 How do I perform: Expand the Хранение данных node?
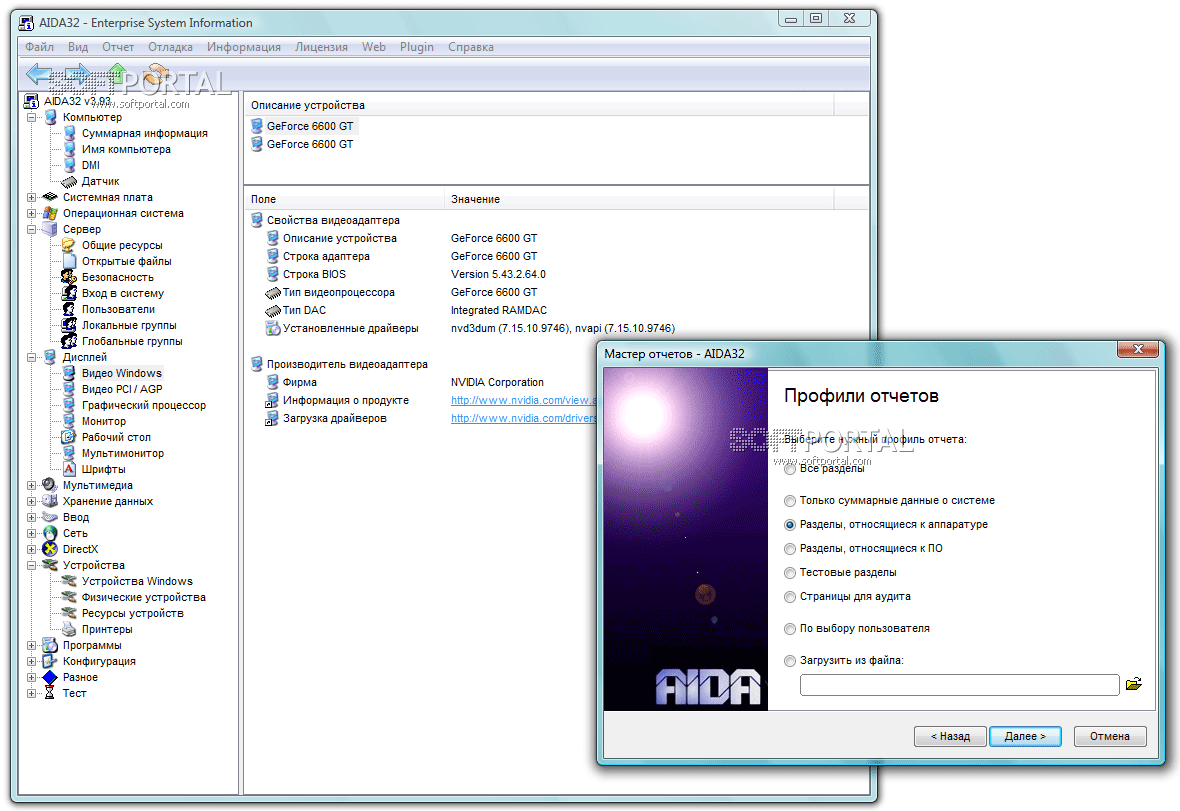pyautogui.click(x=32, y=501)
